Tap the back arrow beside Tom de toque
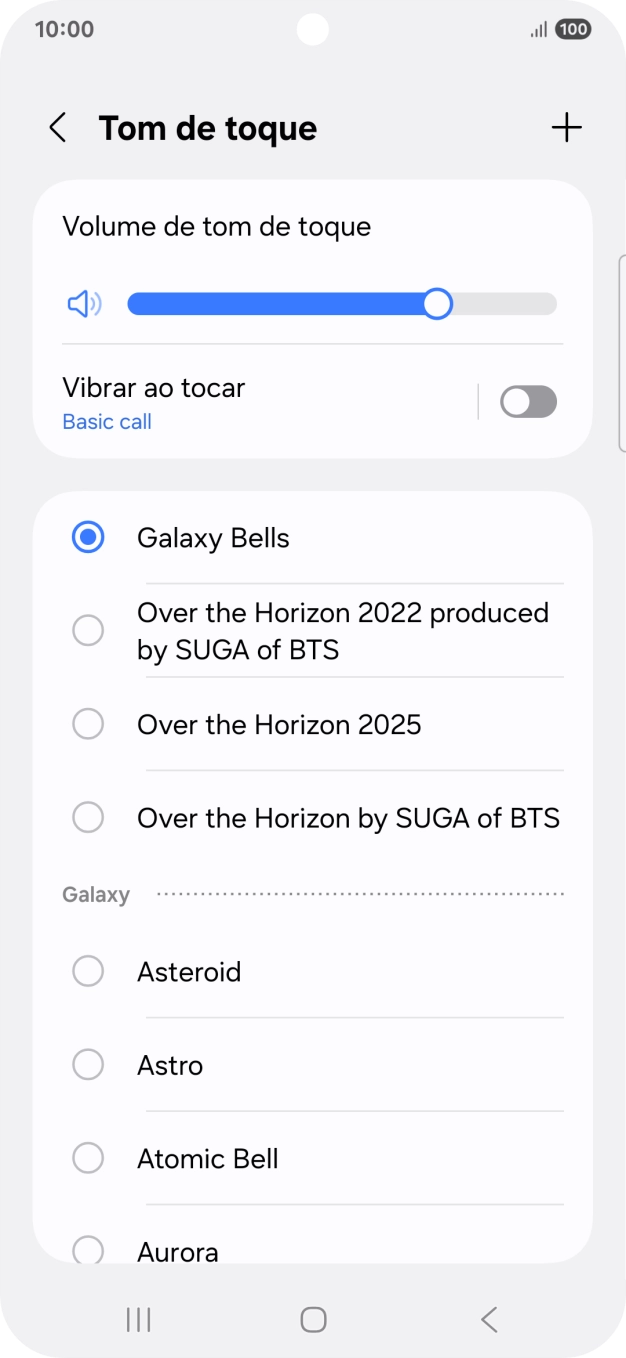 tap(58, 128)
